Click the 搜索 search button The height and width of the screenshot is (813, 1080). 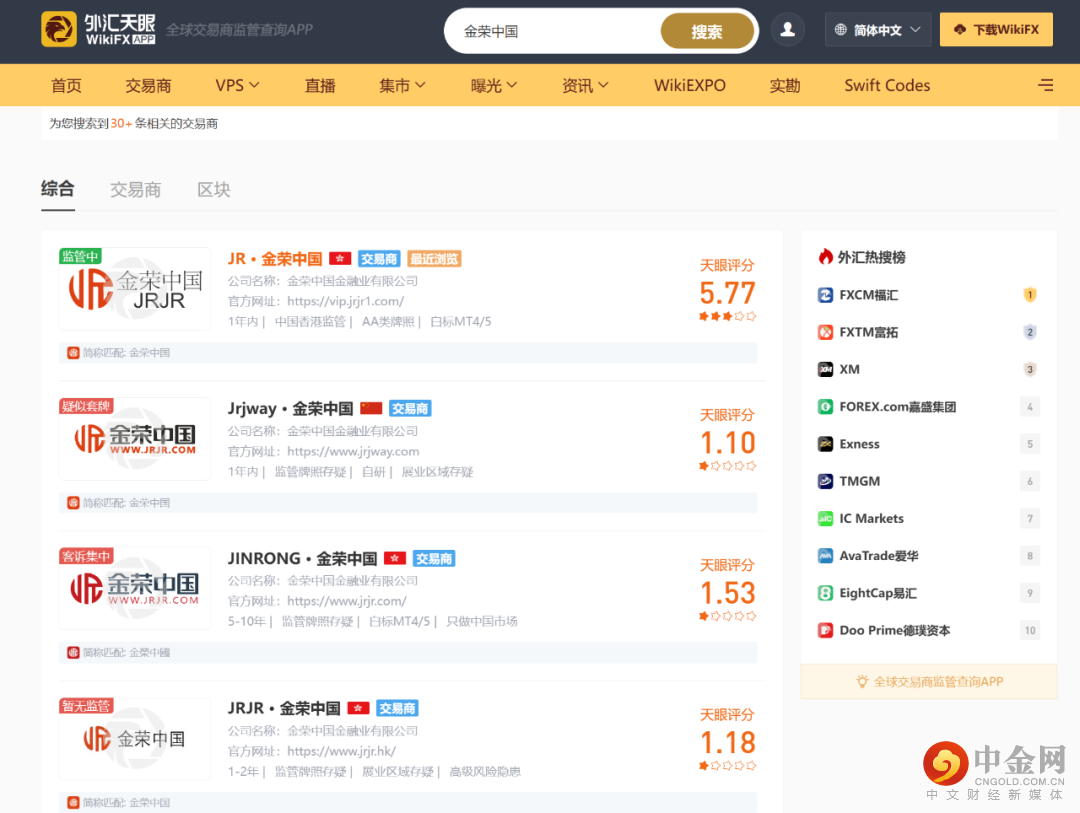707,31
